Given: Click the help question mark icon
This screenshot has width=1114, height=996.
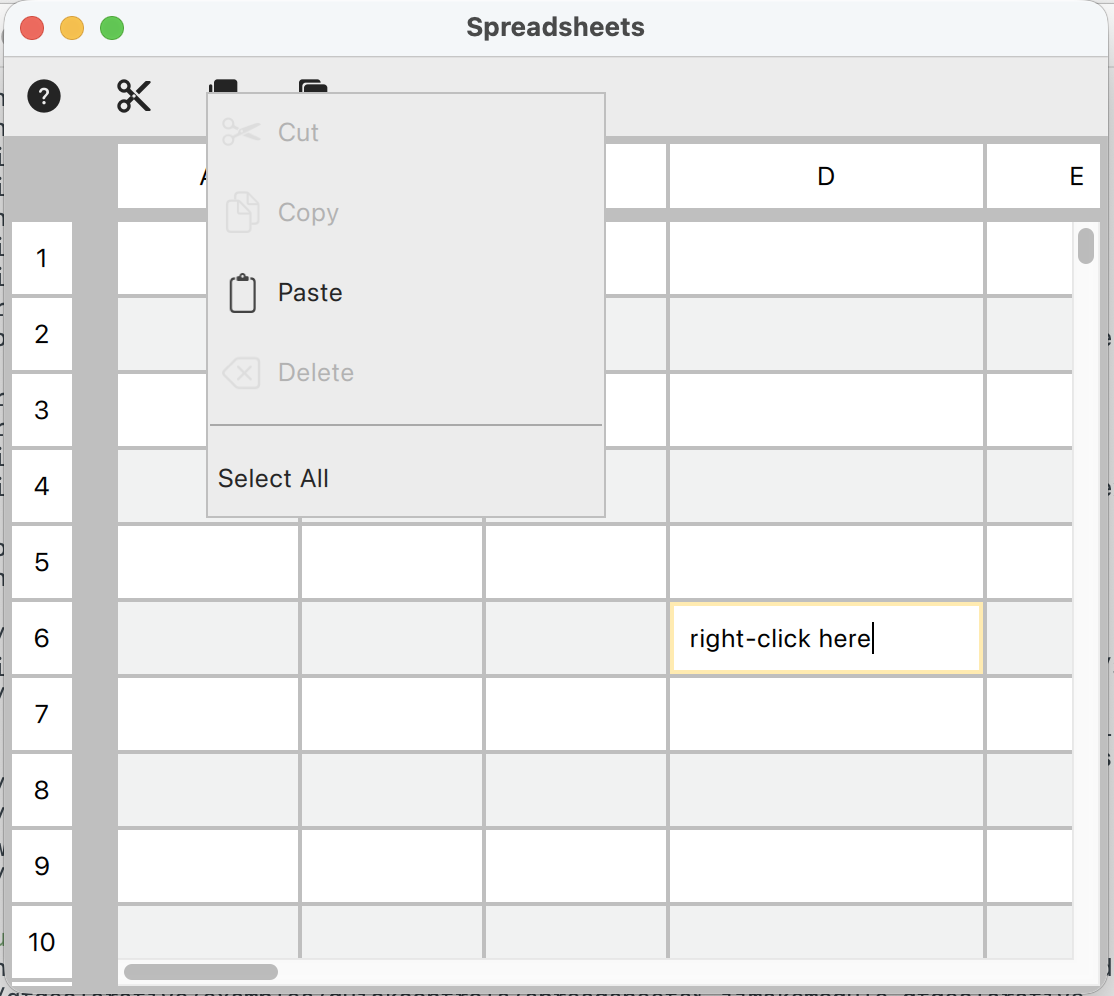Looking at the screenshot, I should [x=44, y=97].
